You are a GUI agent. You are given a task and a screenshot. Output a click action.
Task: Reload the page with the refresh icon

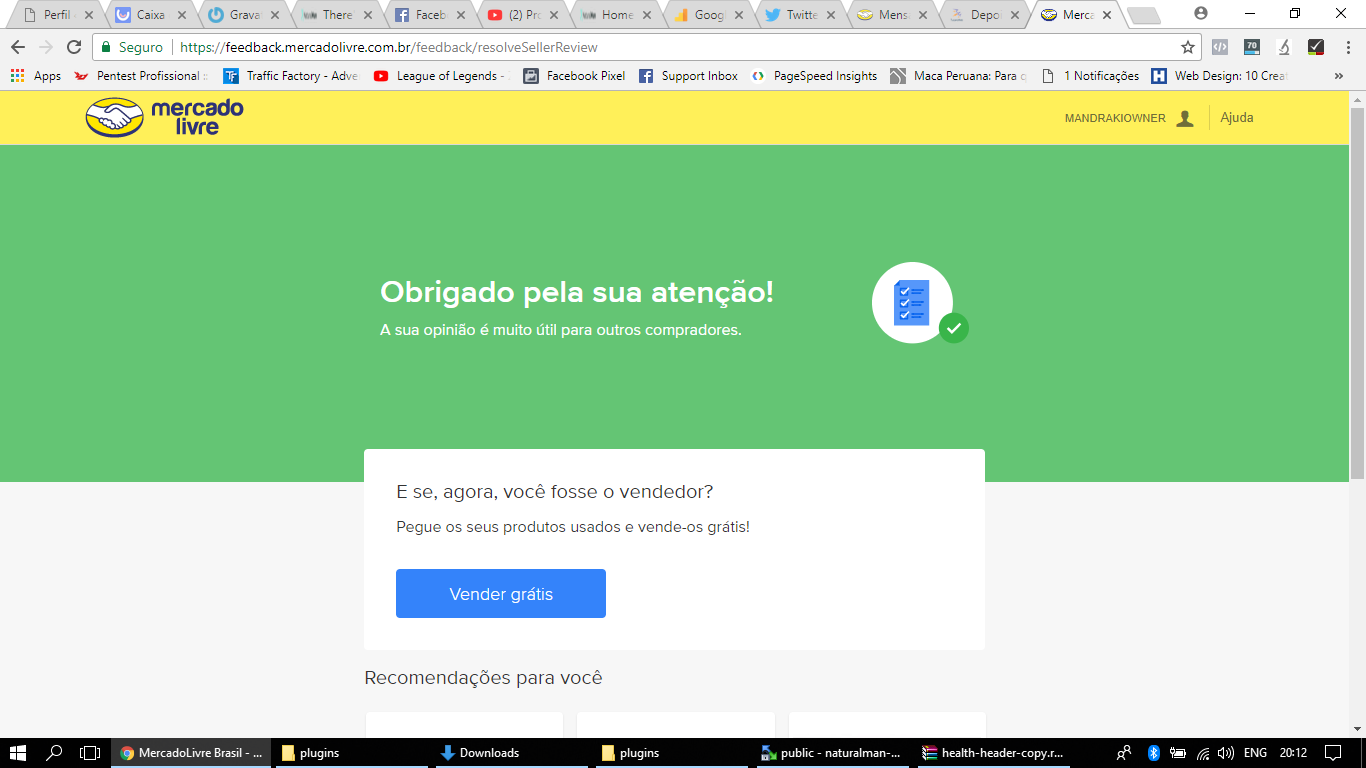(74, 47)
